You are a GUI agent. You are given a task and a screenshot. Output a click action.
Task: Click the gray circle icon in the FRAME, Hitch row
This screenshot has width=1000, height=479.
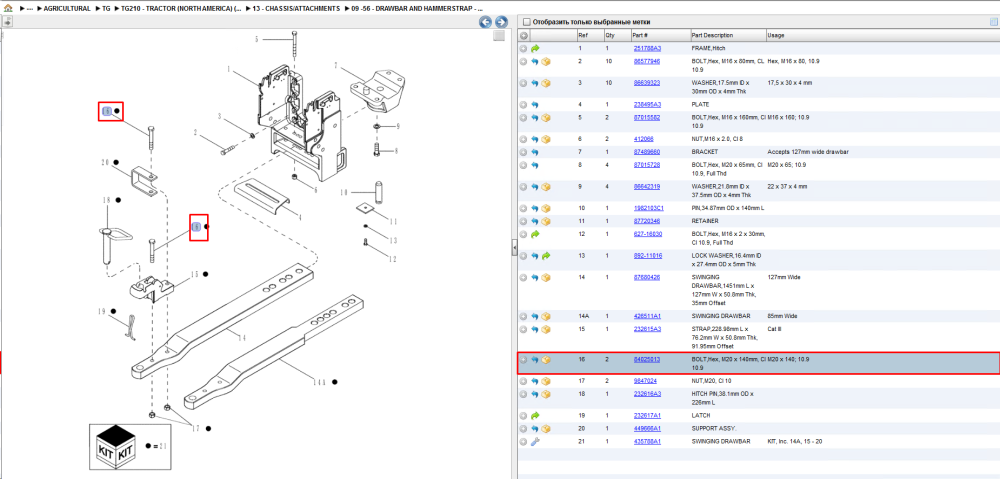(523, 48)
